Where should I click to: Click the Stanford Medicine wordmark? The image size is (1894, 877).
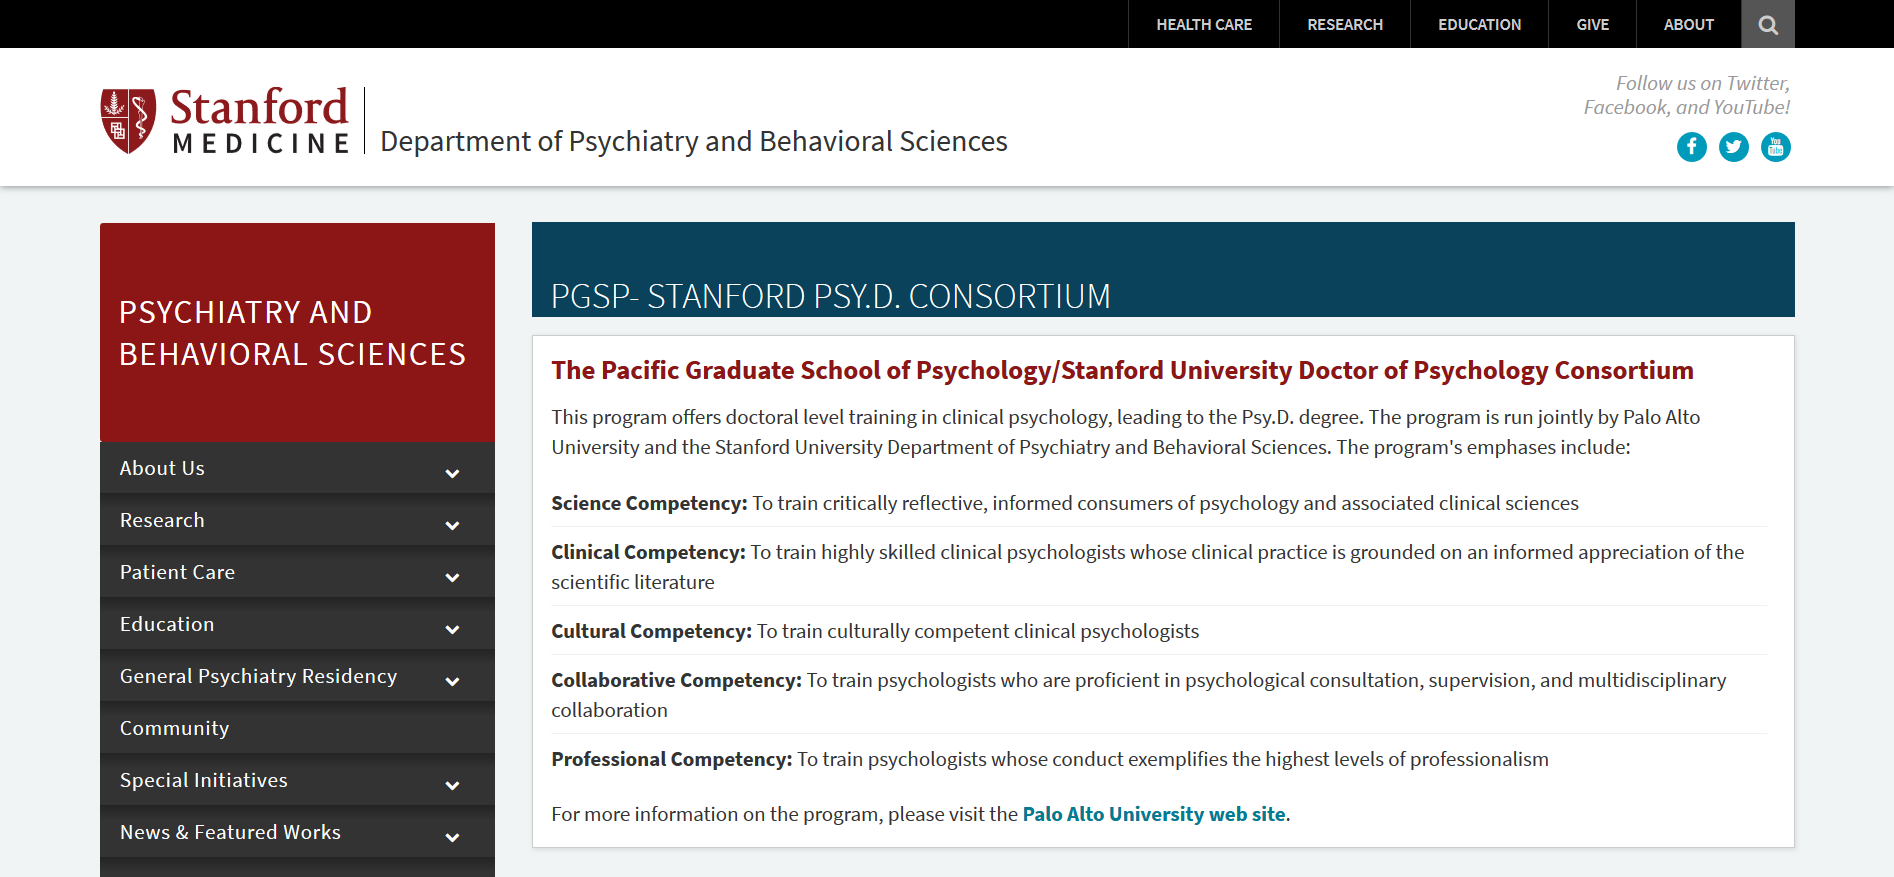tap(260, 121)
